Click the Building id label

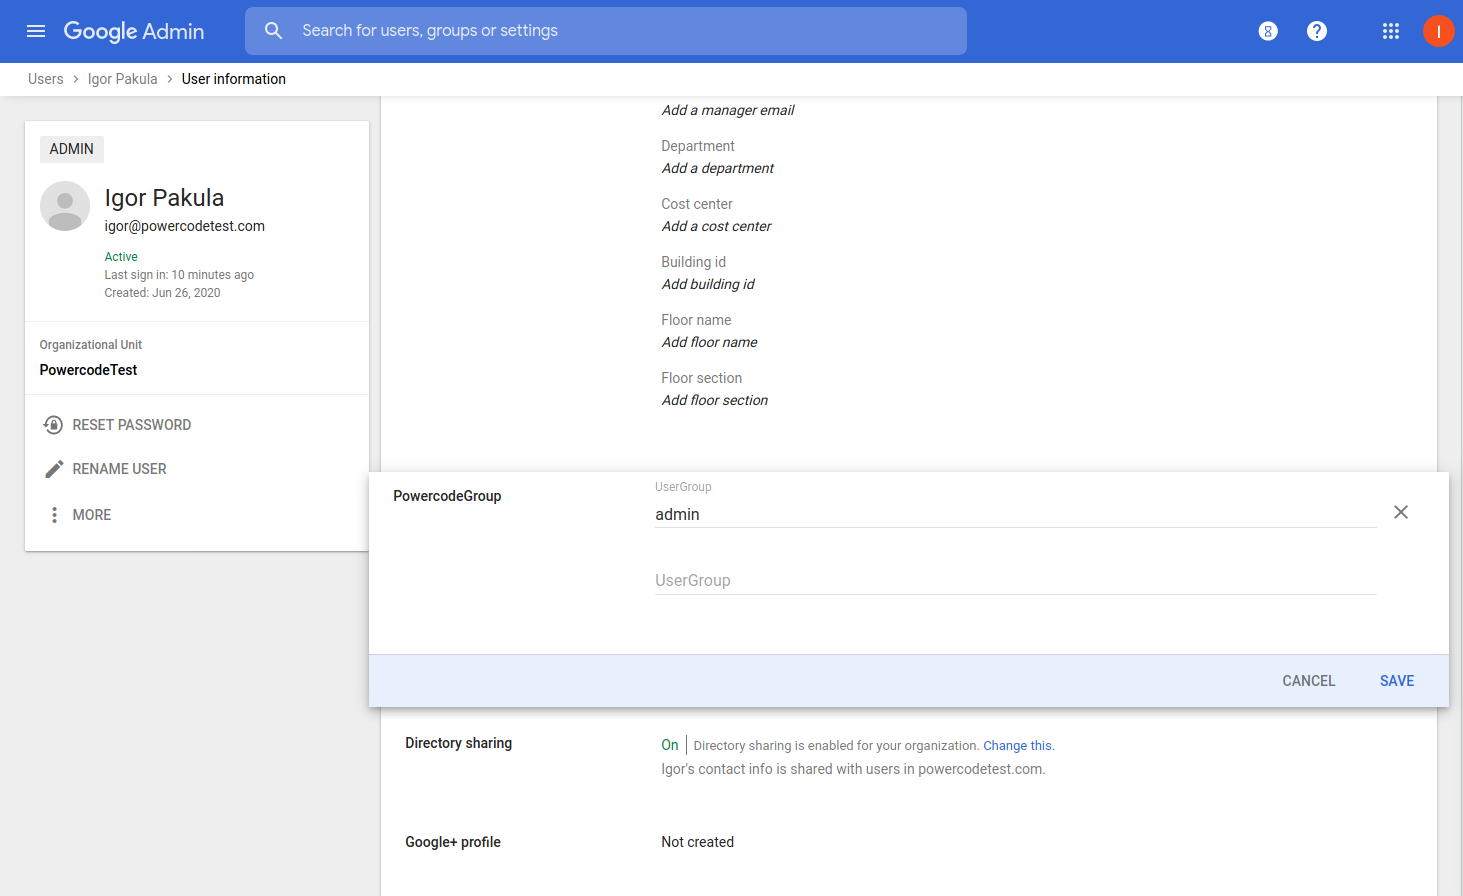click(x=694, y=262)
